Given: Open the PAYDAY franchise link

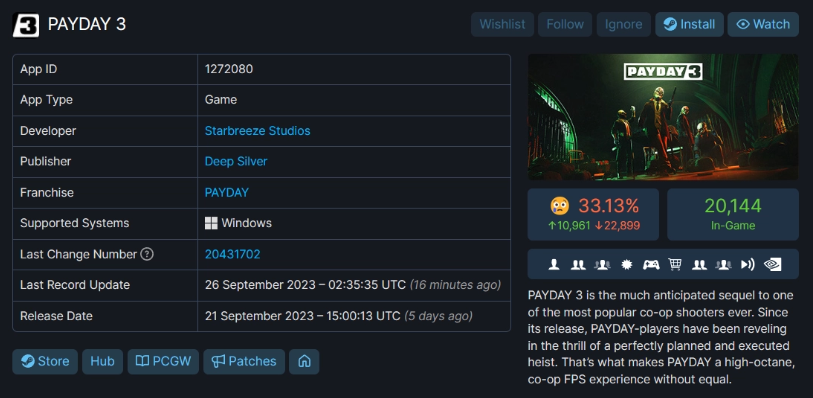Looking at the screenshot, I should click(227, 192).
